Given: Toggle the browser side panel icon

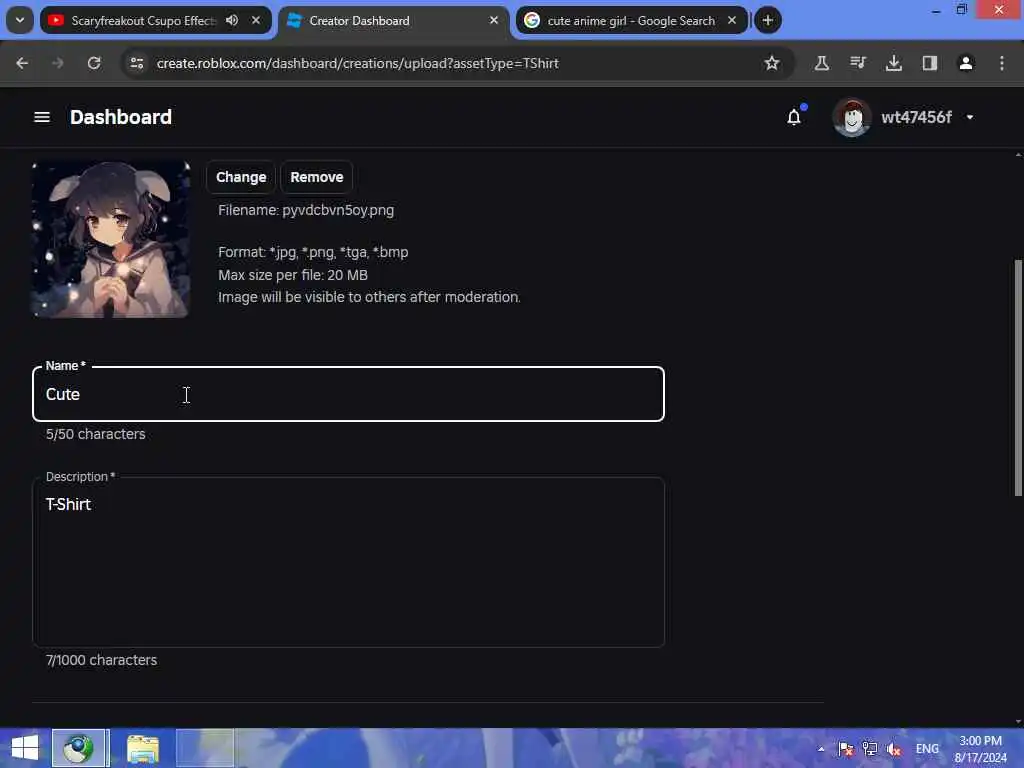Looking at the screenshot, I should pyautogui.click(x=929, y=63).
